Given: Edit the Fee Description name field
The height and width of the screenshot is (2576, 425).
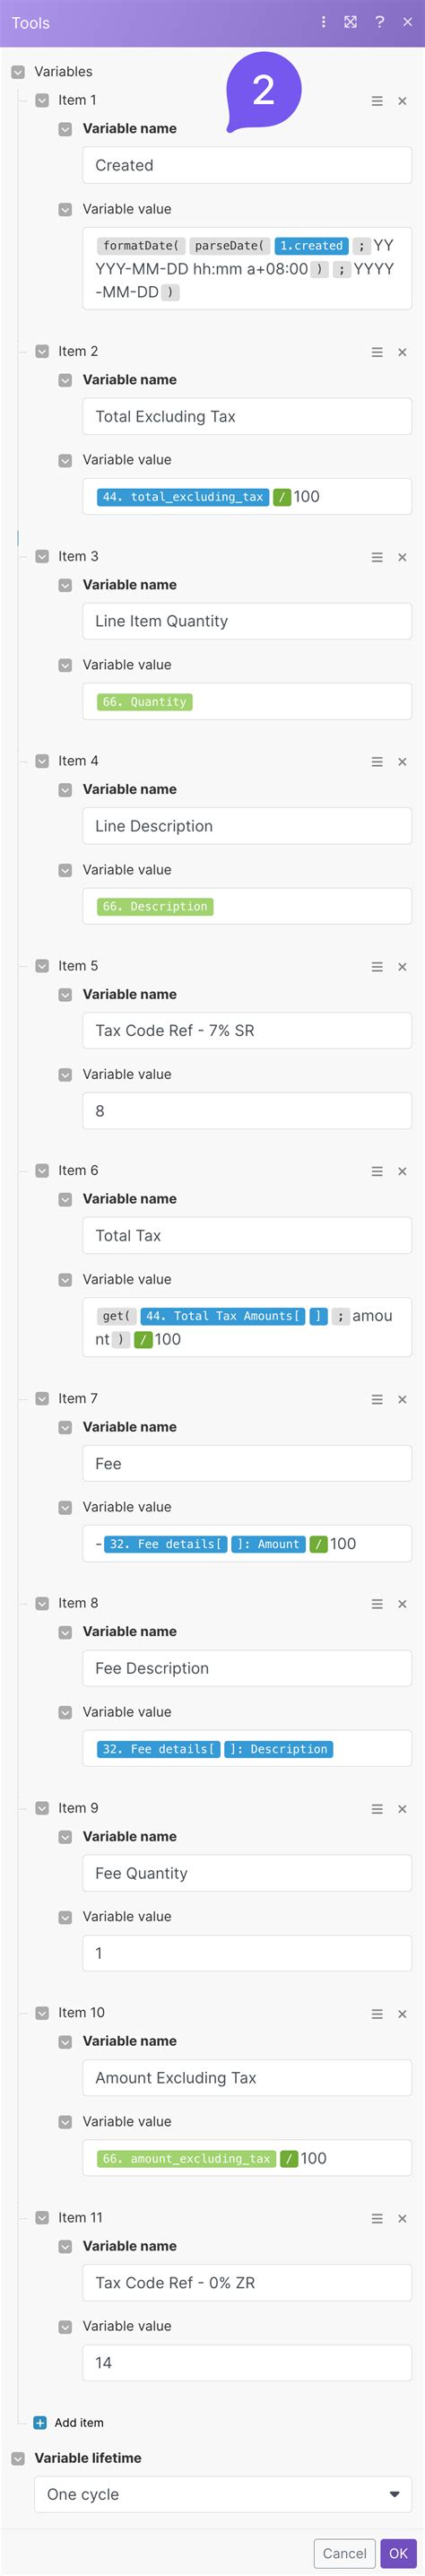Looking at the screenshot, I should 247,1668.
